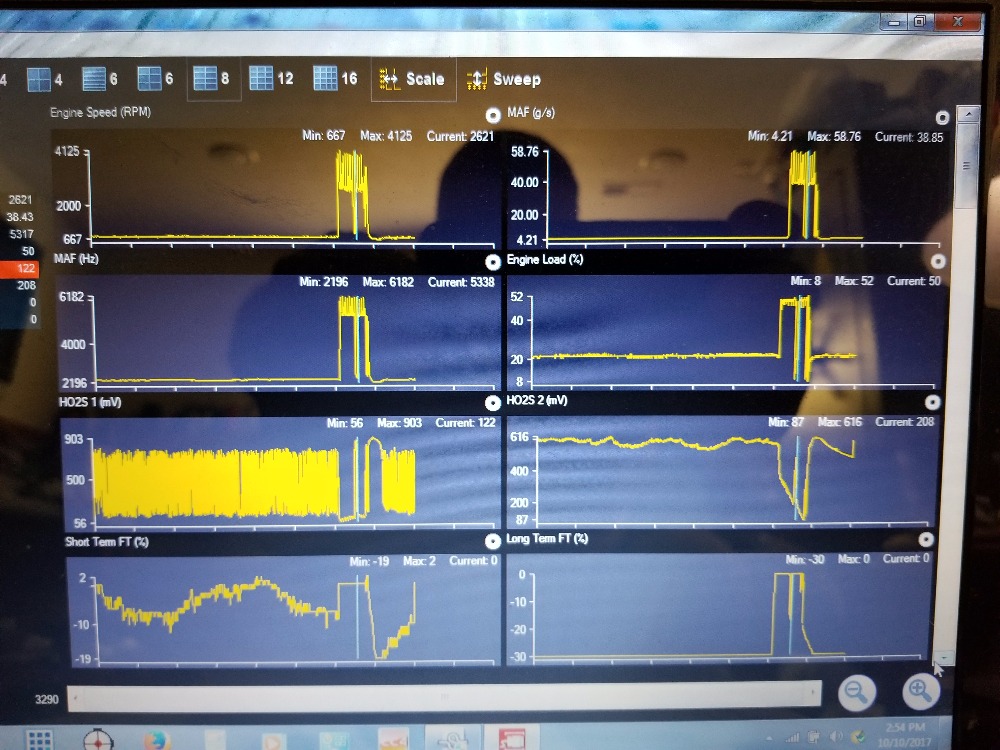Toggle the Engine Speed (RPM) graph circle button

[x=493, y=115]
